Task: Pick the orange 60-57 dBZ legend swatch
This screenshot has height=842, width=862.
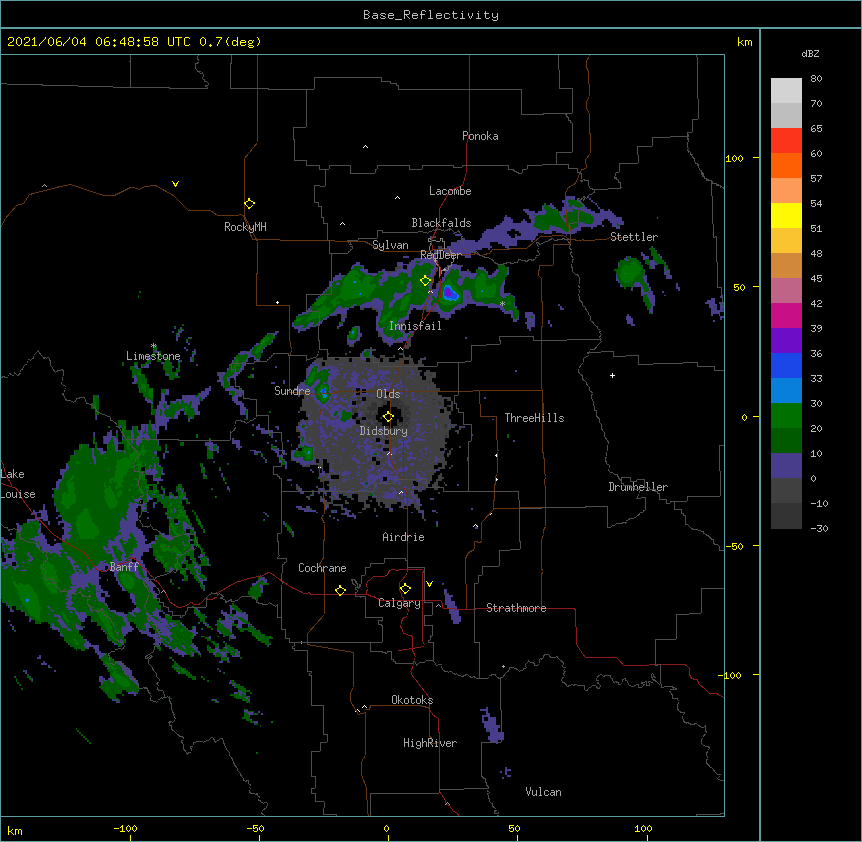Action: pyautogui.click(x=786, y=166)
